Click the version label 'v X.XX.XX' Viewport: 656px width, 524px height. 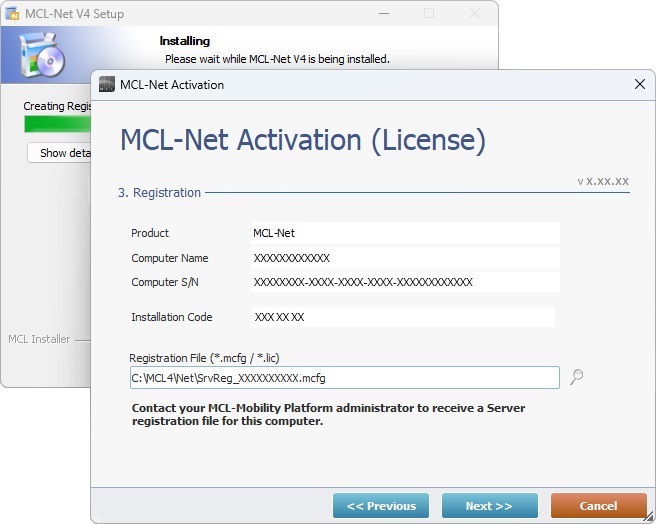[603, 182]
